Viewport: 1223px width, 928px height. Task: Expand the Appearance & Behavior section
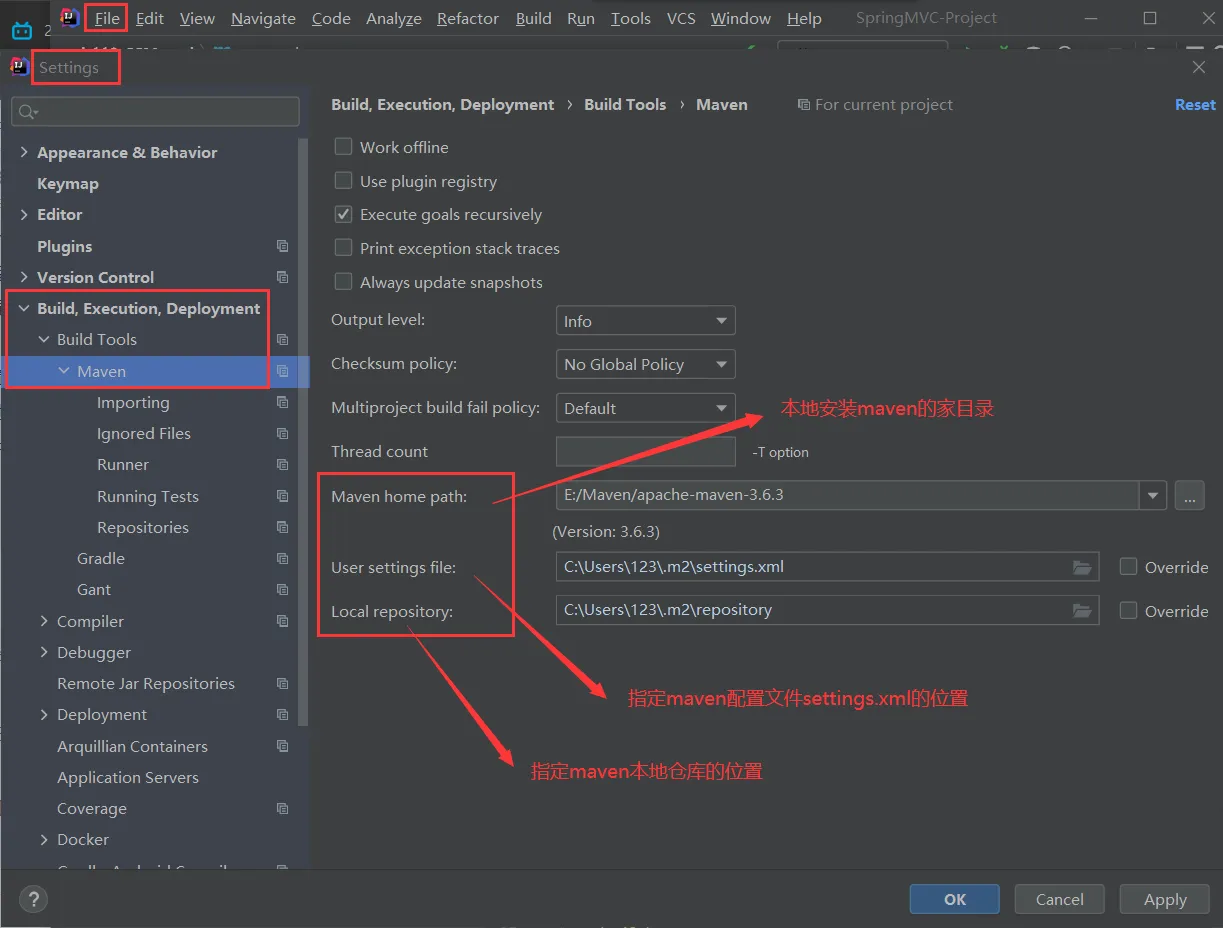click(x=24, y=152)
